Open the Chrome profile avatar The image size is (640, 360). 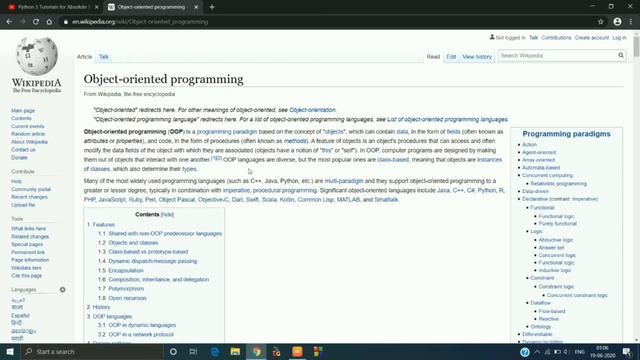point(617,22)
